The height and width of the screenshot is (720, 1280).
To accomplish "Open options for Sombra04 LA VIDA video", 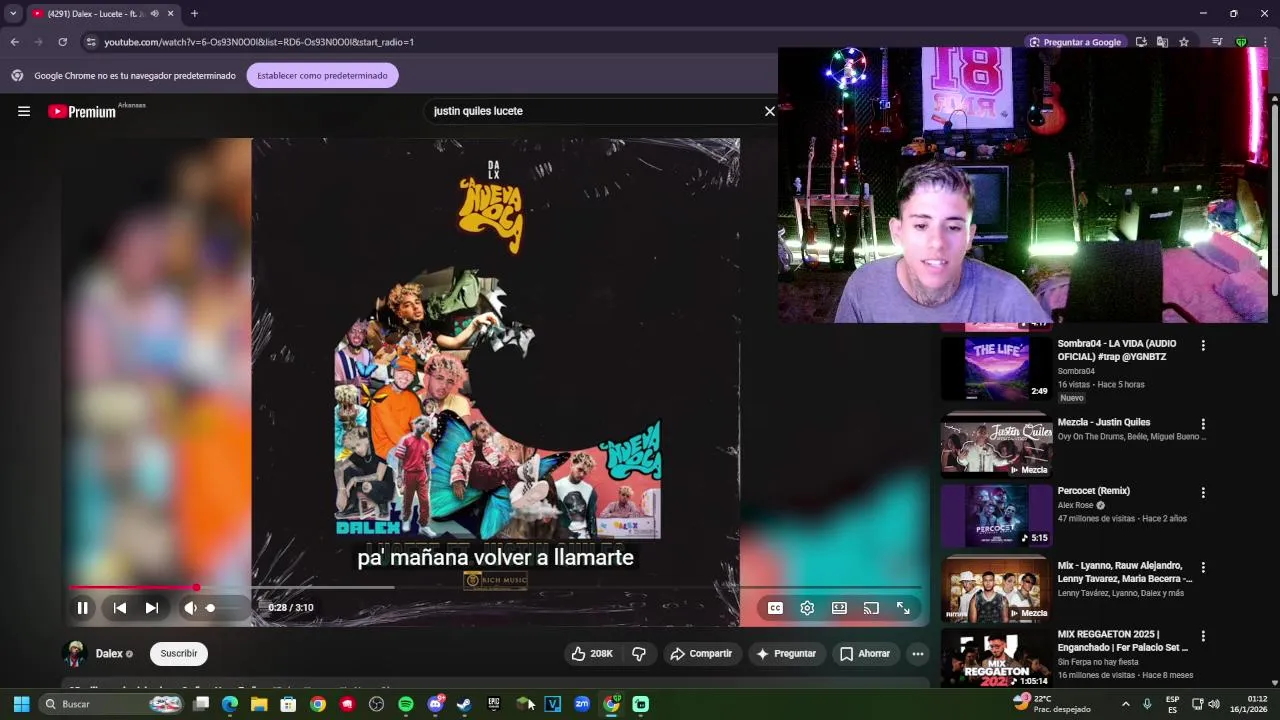I will pyautogui.click(x=1203, y=346).
